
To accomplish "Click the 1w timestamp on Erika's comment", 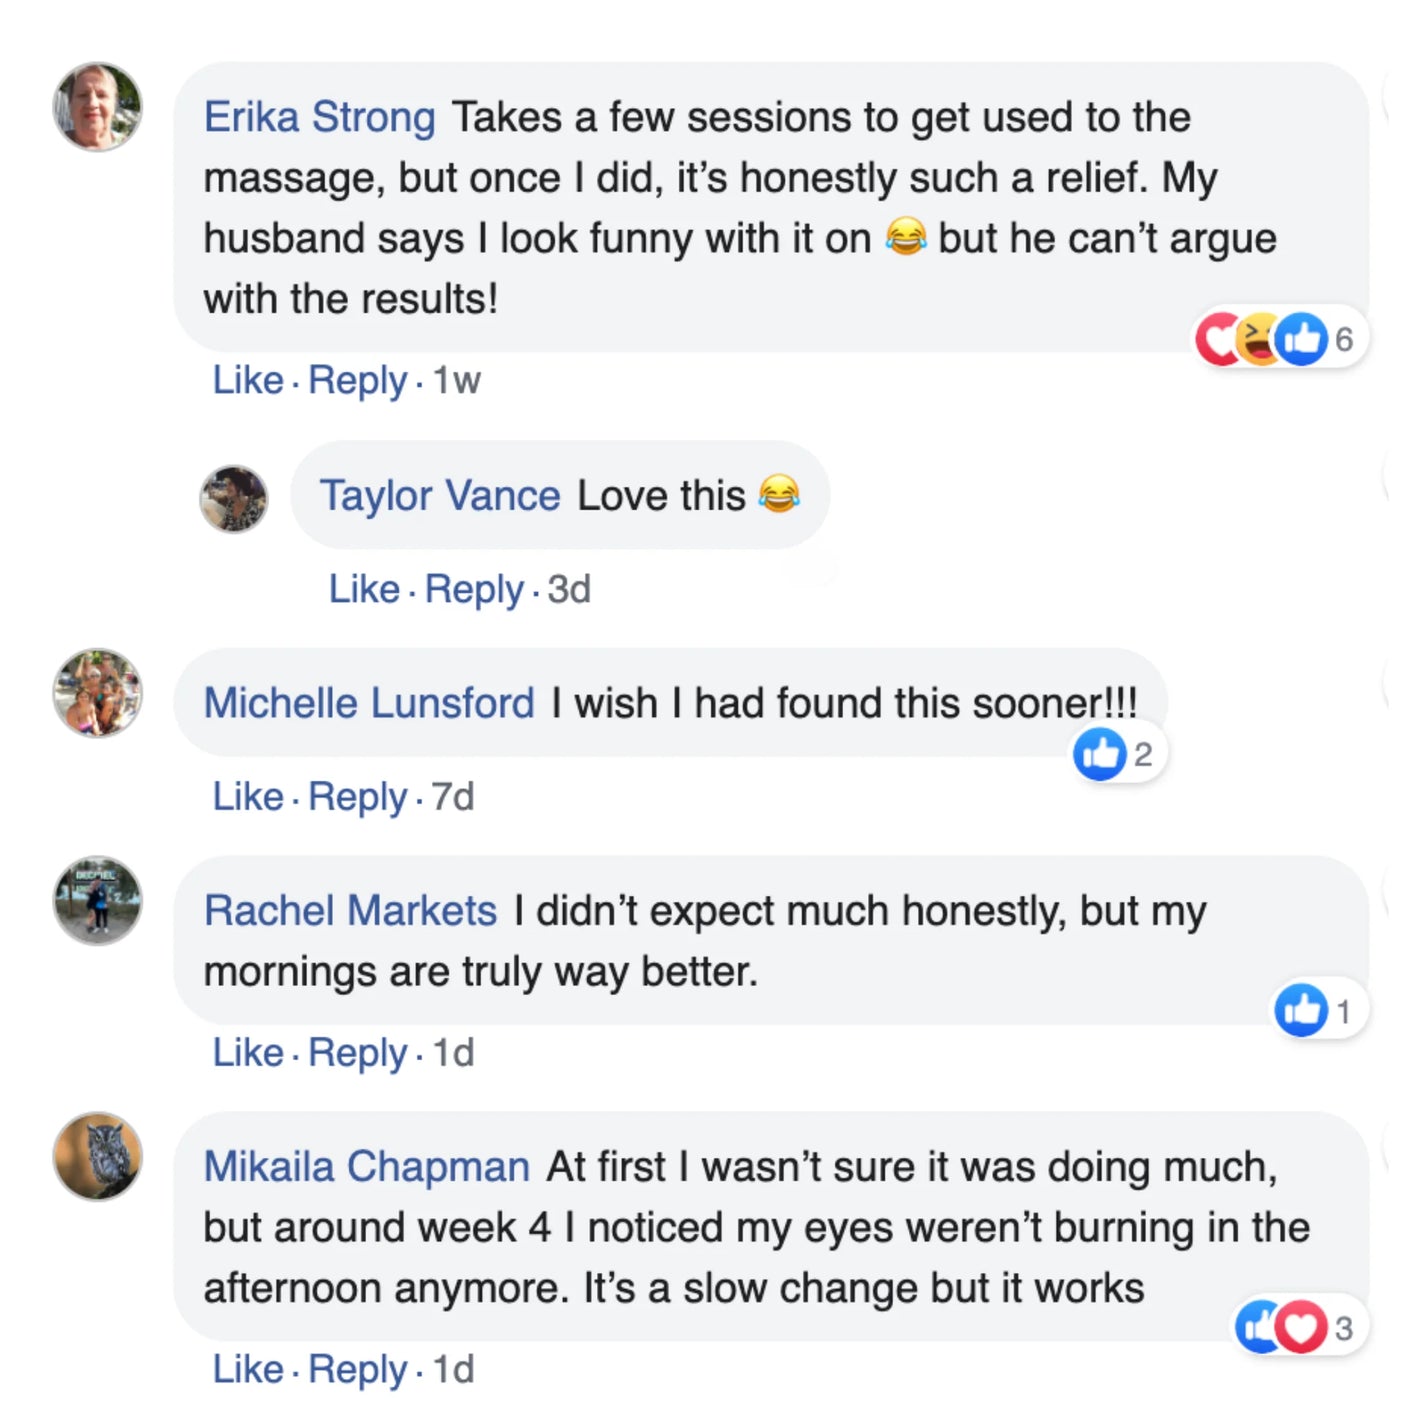I will pos(456,380).
